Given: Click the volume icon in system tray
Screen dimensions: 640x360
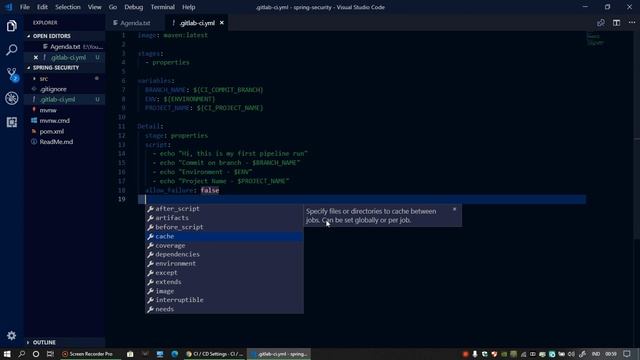Looking at the screenshot, I should (571, 354).
